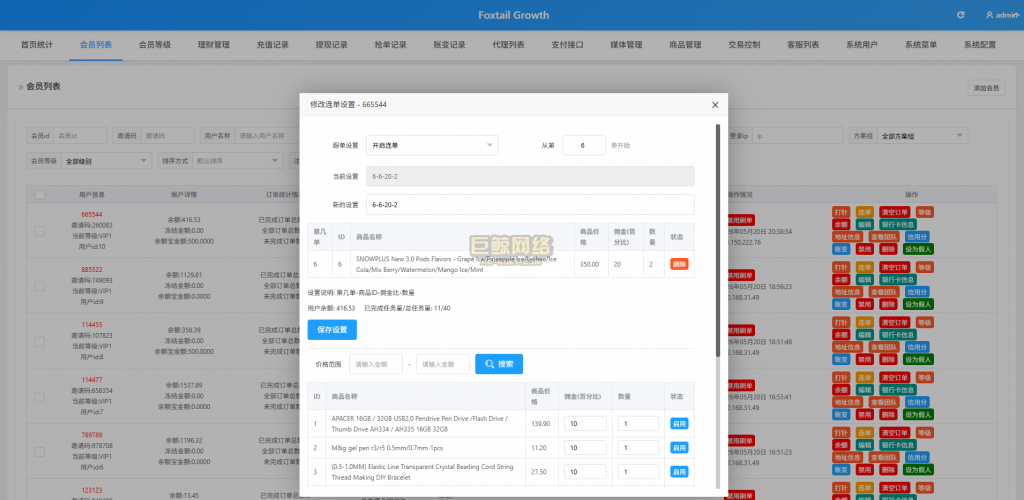This screenshot has width=1024, height=500.
Task: Select the 会员列表 tab
Action: [95, 45]
